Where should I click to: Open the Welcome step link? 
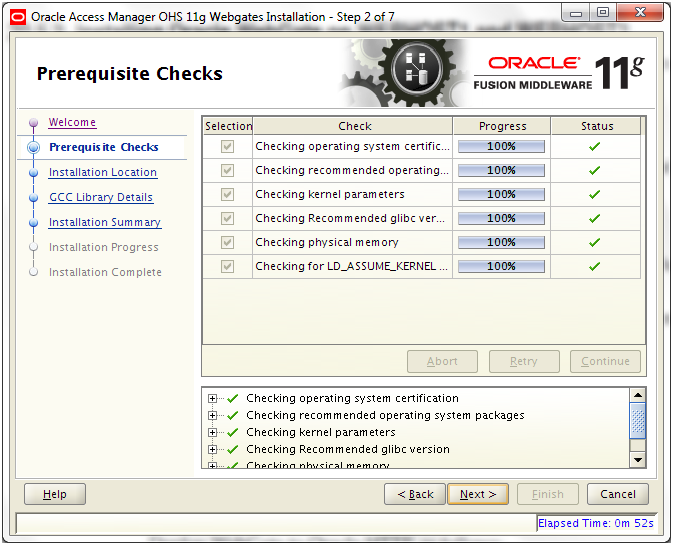72,122
